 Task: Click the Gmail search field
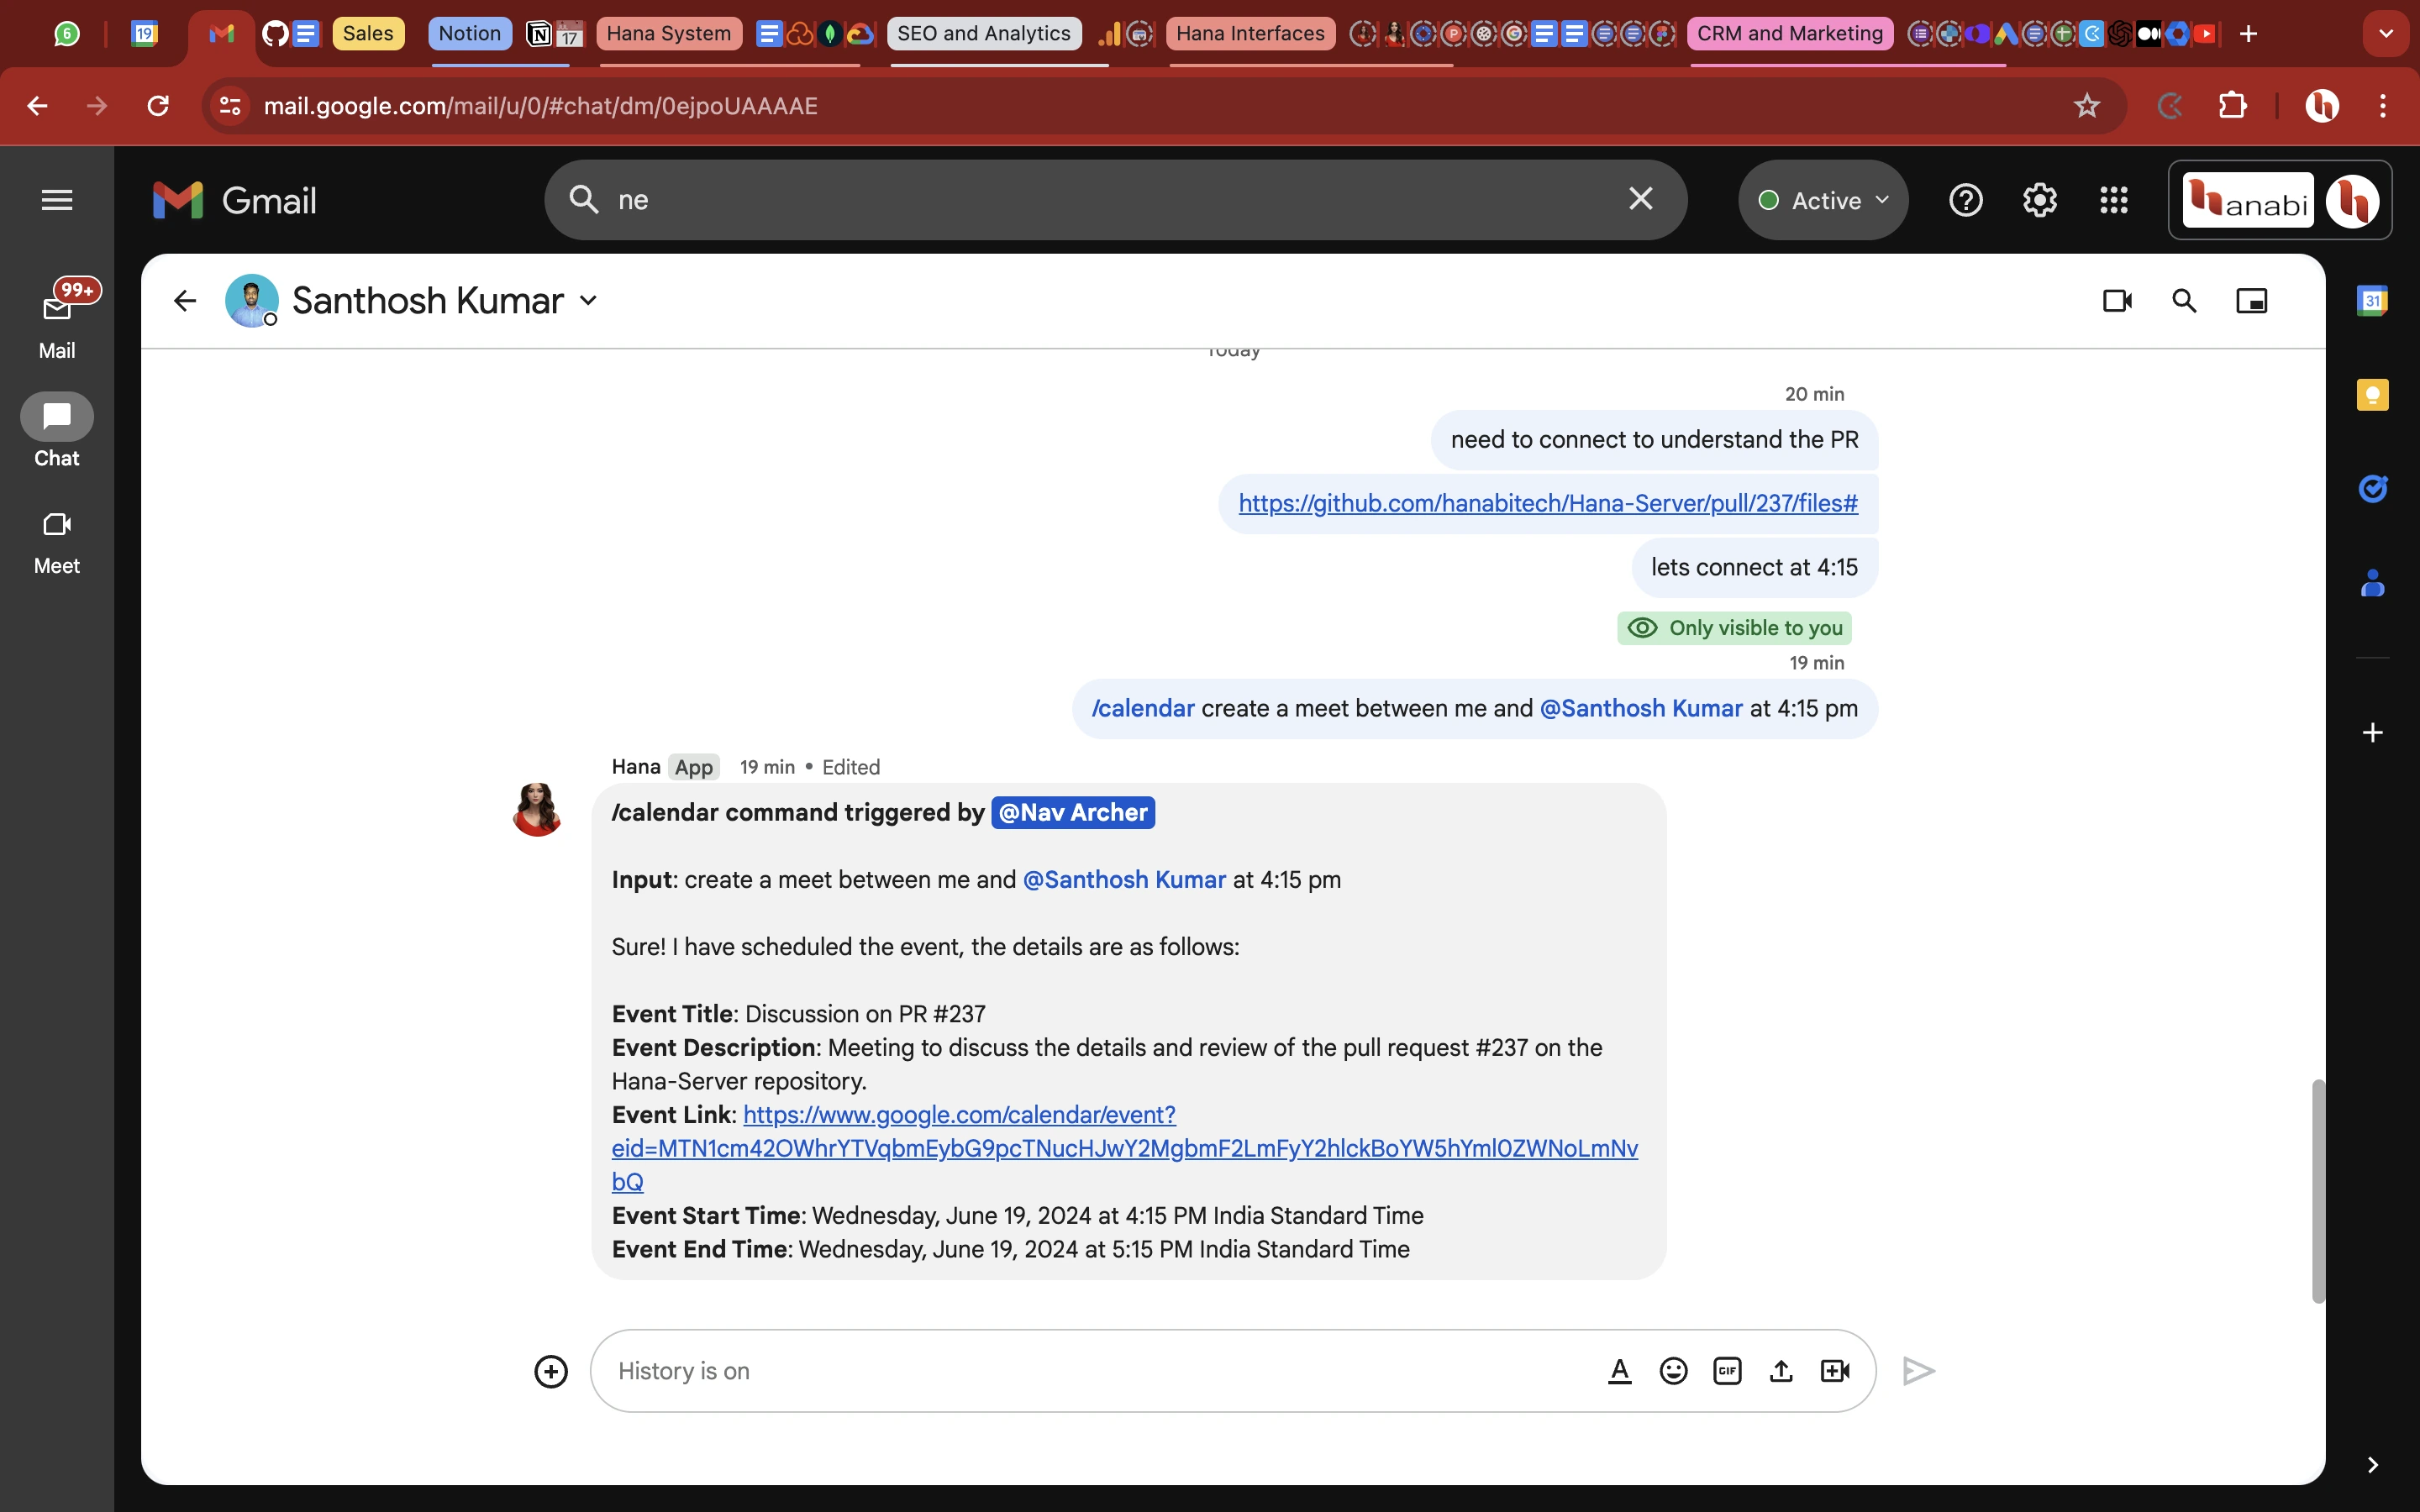click(x=1115, y=200)
